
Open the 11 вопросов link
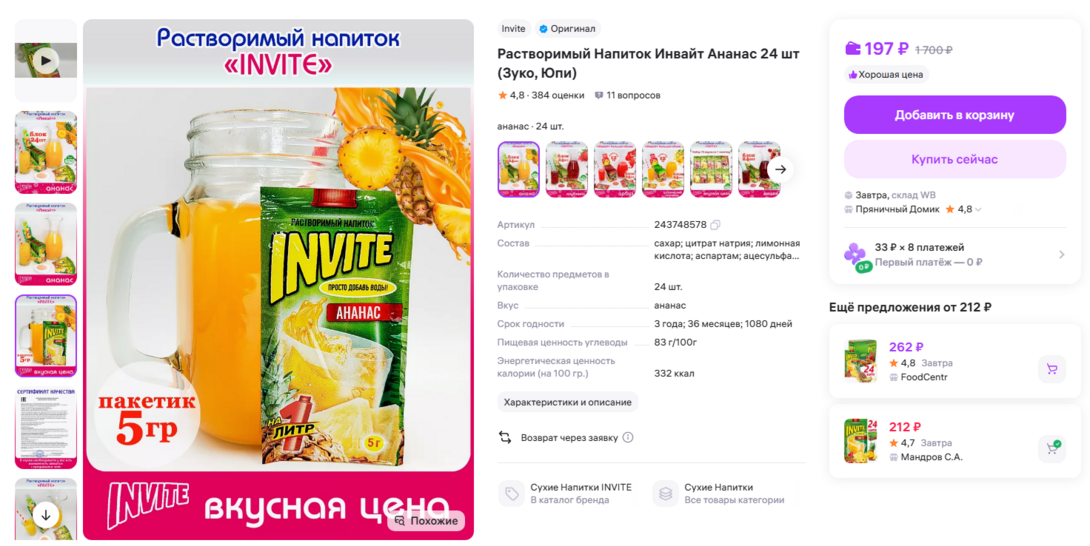point(627,95)
